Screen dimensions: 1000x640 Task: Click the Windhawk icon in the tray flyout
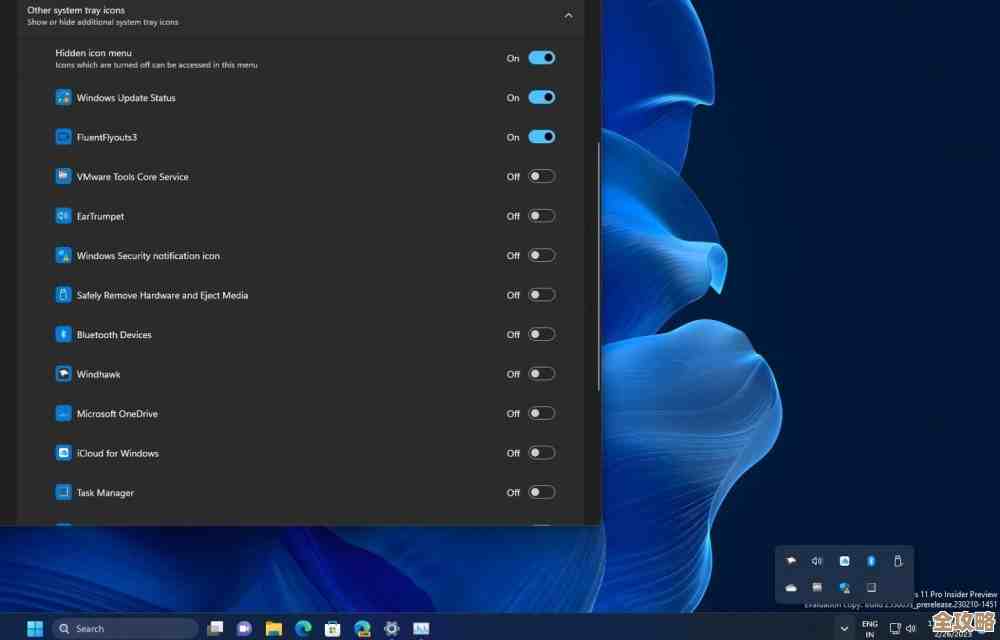tap(791, 561)
